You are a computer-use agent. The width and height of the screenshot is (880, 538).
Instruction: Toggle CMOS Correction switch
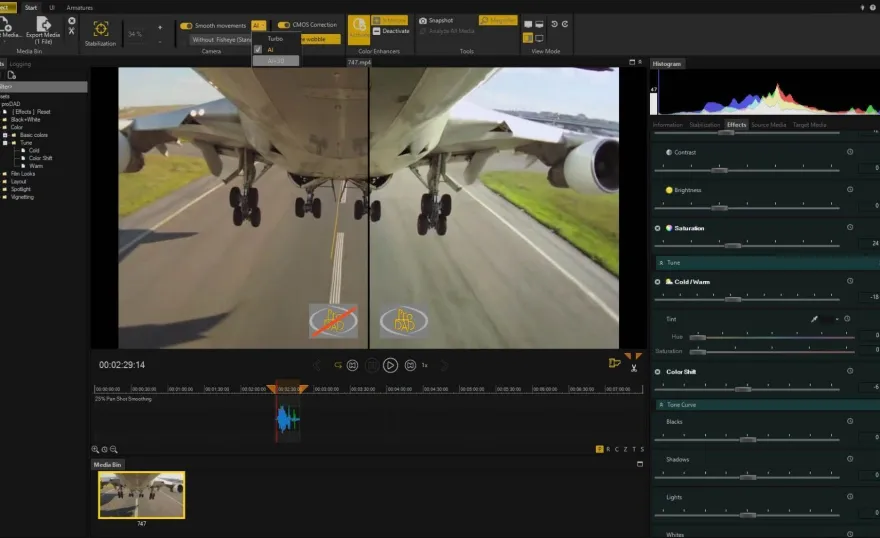point(283,25)
